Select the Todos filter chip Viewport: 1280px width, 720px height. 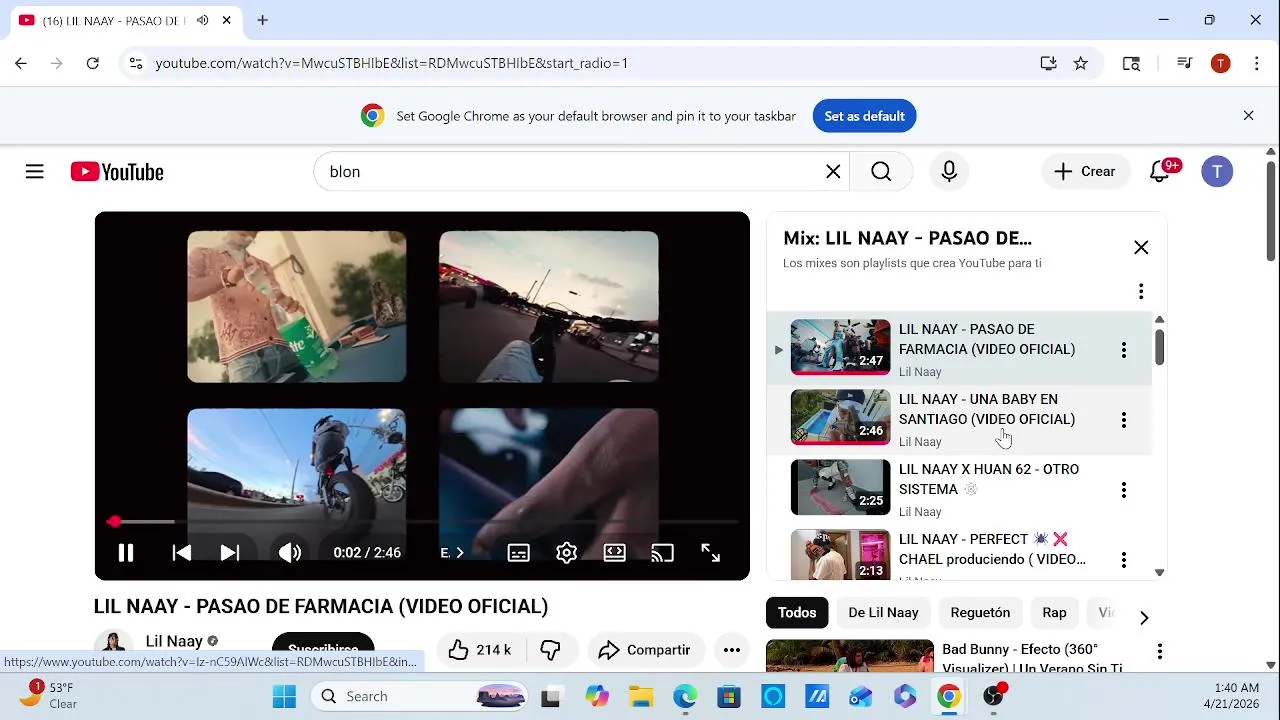coord(797,613)
